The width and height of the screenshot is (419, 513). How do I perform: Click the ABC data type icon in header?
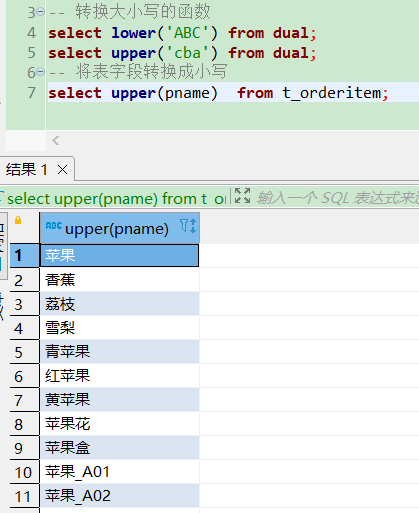coord(54,226)
